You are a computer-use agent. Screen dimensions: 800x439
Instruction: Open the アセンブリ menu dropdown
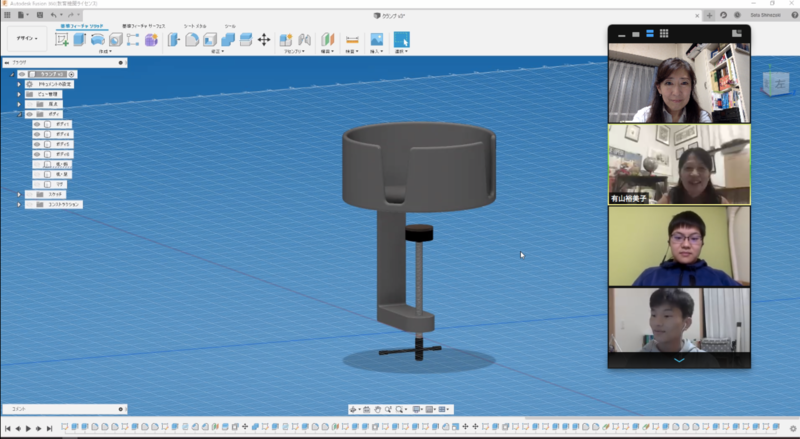(294, 52)
